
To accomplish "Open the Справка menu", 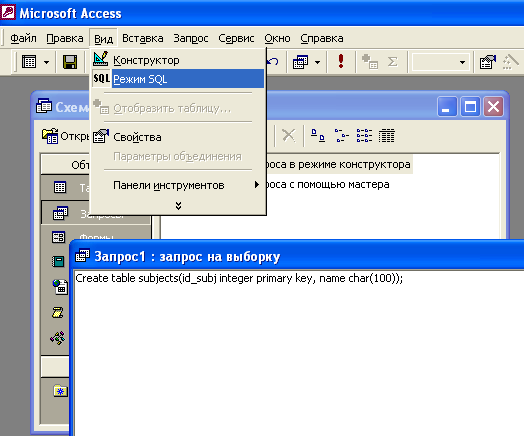I will pyautogui.click(x=322, y=38).
